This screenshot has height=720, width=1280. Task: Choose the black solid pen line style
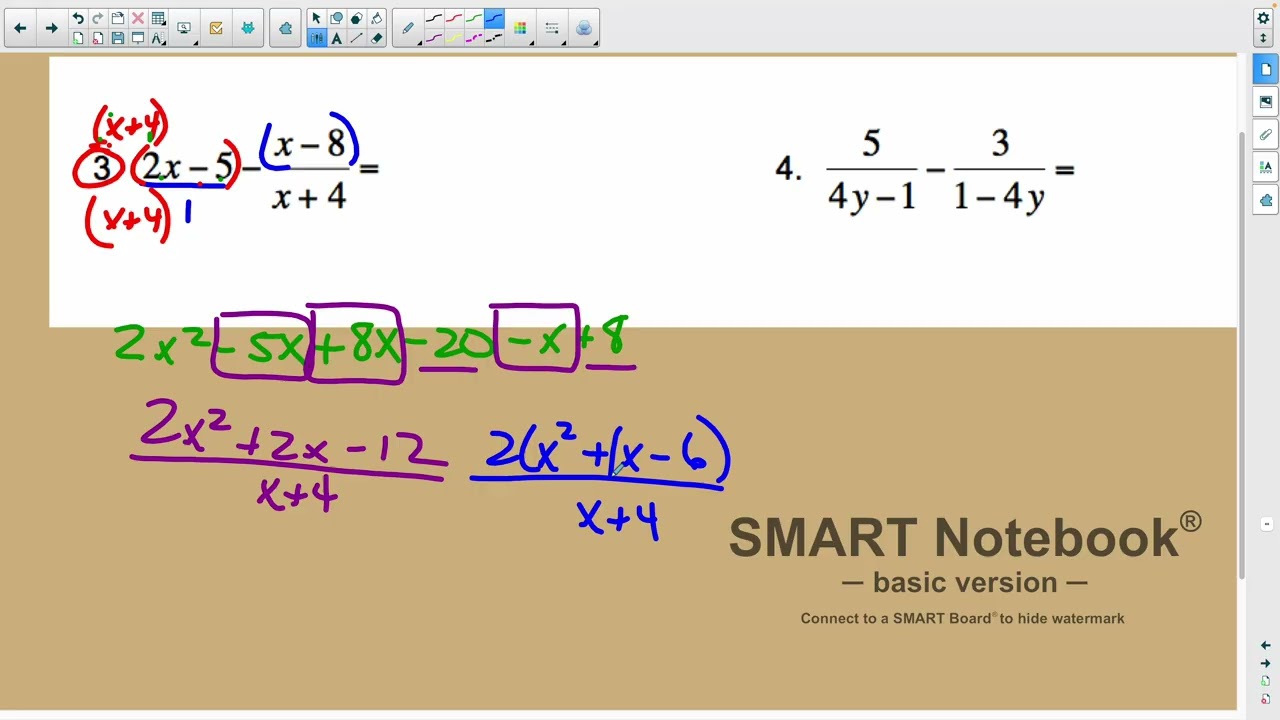point(434,18)
